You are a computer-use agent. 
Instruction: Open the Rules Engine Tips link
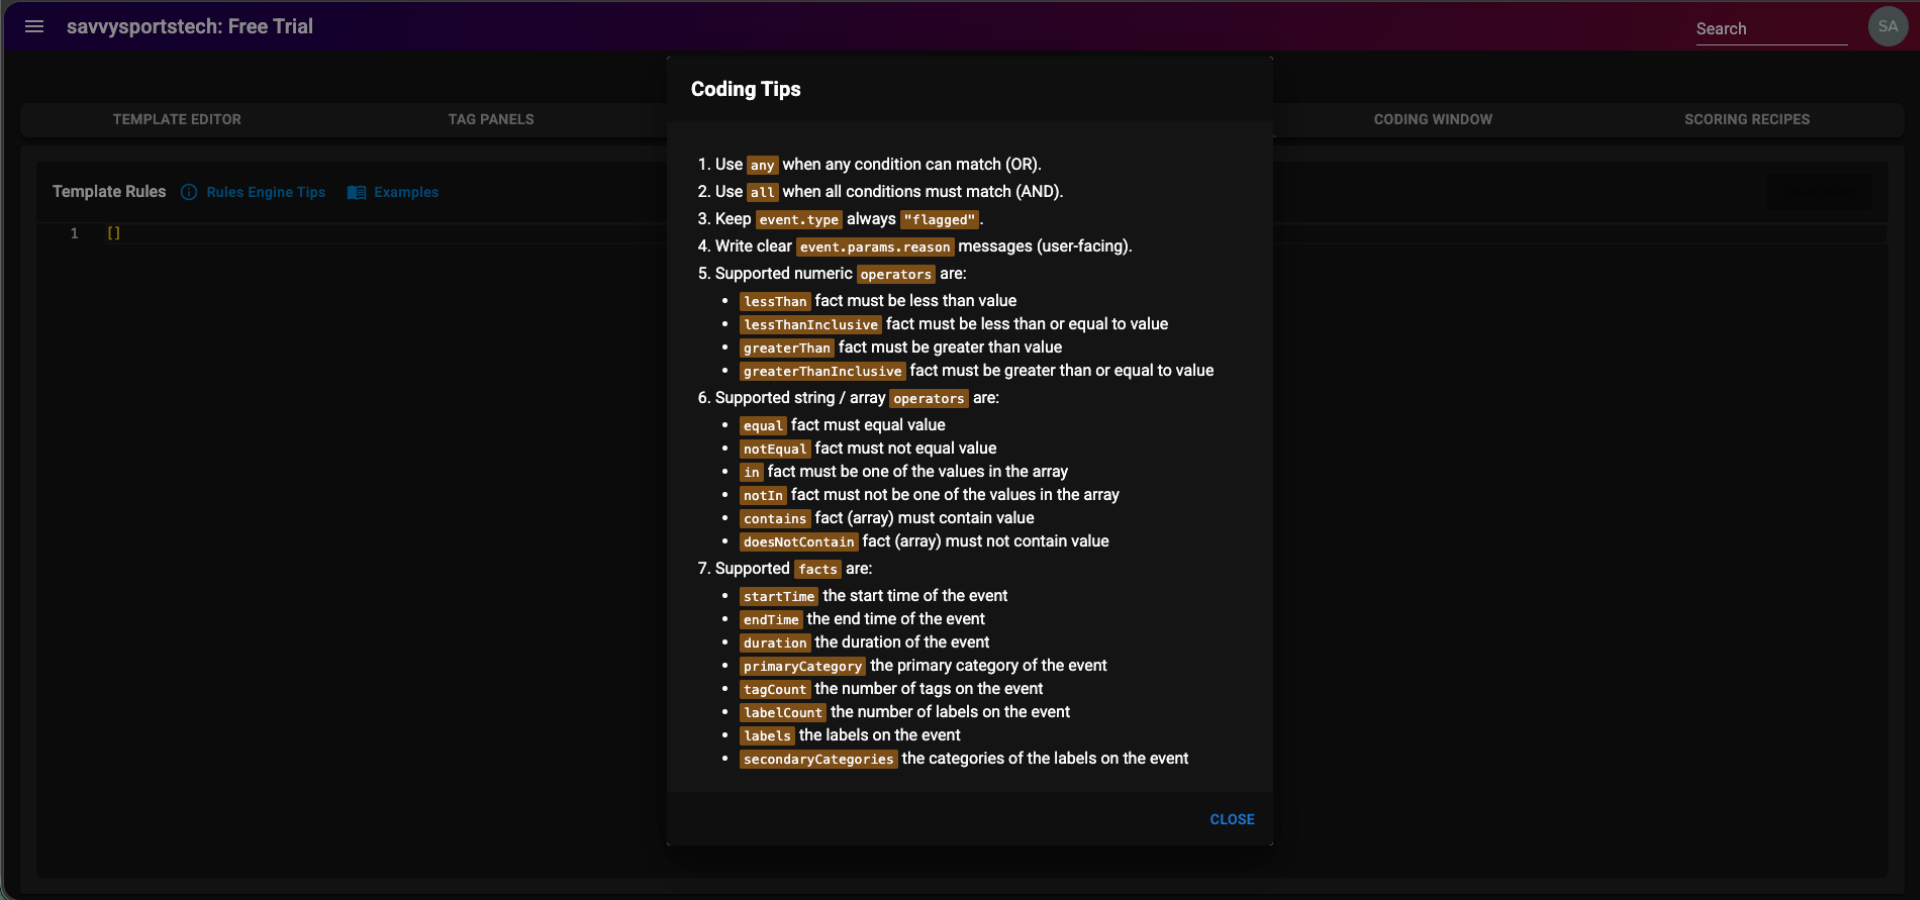click(x=266, y=192)
